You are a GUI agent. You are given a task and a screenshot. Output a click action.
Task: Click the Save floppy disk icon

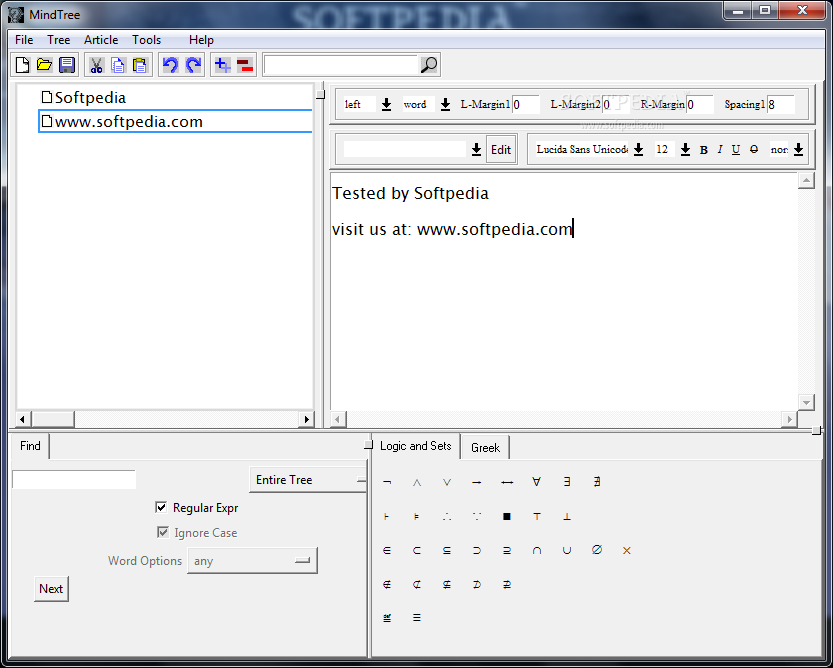[66, 65]
